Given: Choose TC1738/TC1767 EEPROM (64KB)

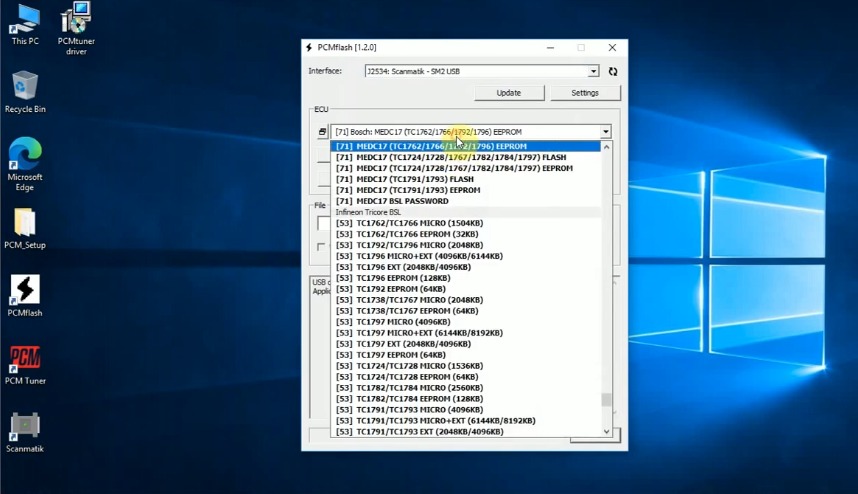Looking at the screenshot, I should tap(465, 311).
